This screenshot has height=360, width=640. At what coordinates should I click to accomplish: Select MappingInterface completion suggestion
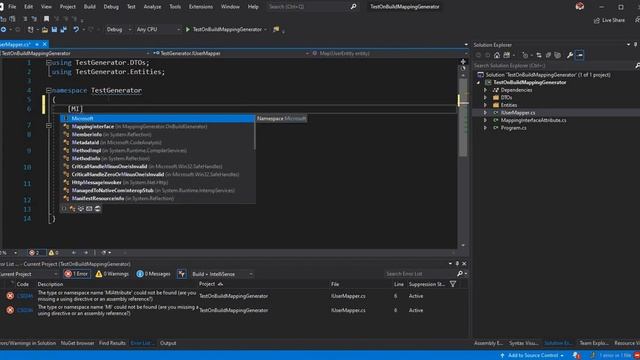pyautogui.click(x=157, y=127)
